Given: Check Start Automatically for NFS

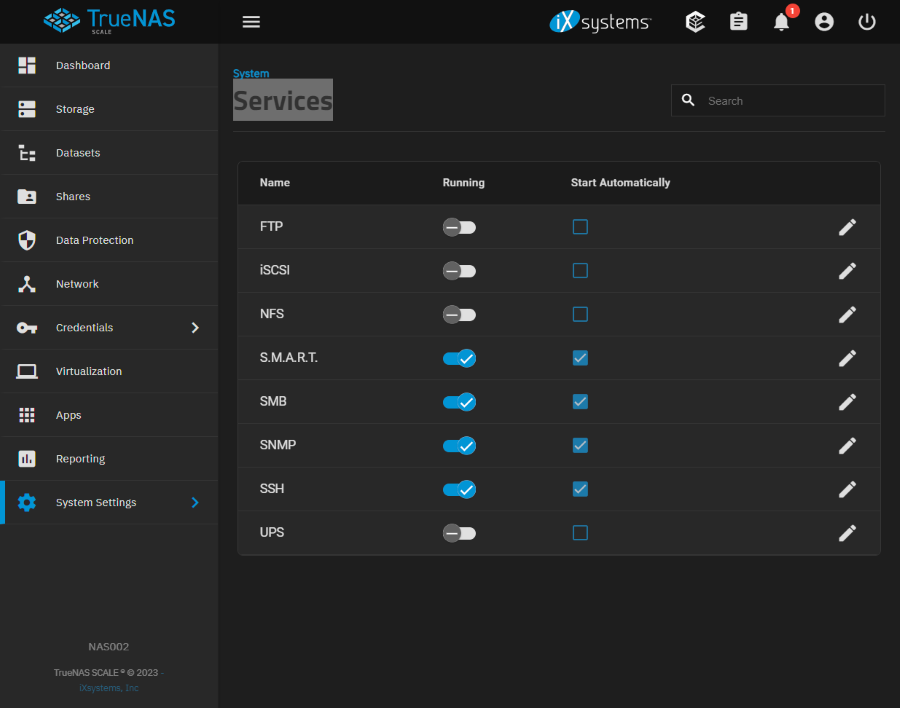Looking at the screenshot, I should coord(580,314).
